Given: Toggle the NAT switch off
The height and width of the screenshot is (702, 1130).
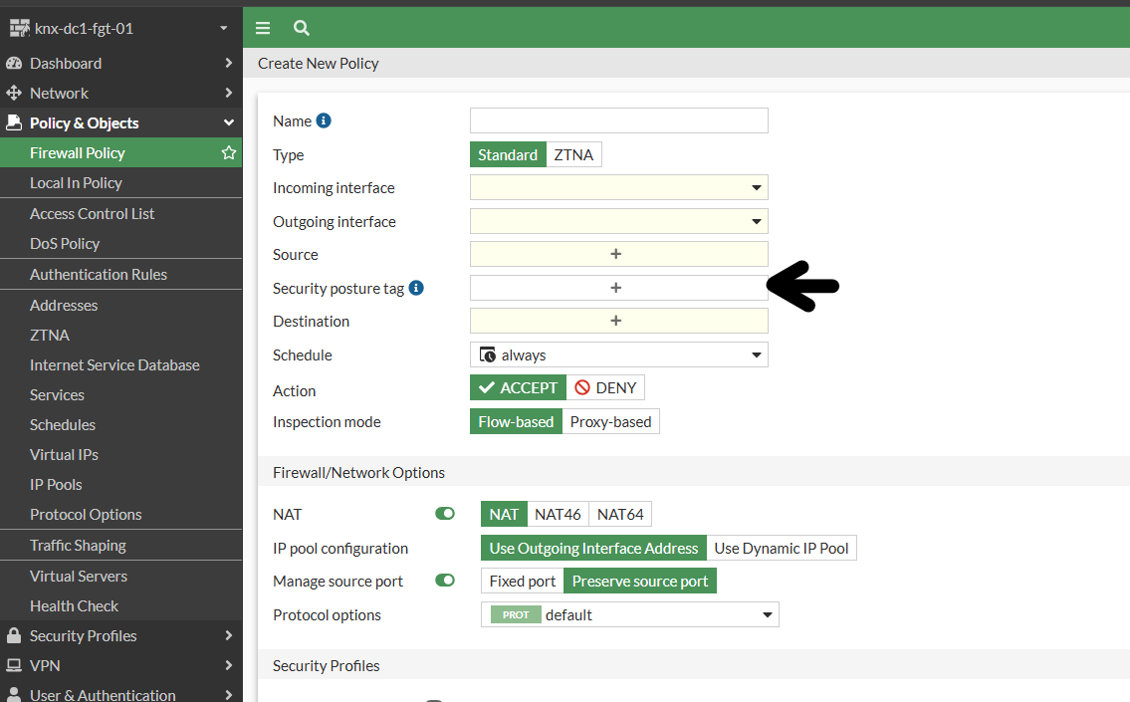Looking at the screenshot, I should tap(445, 514).
